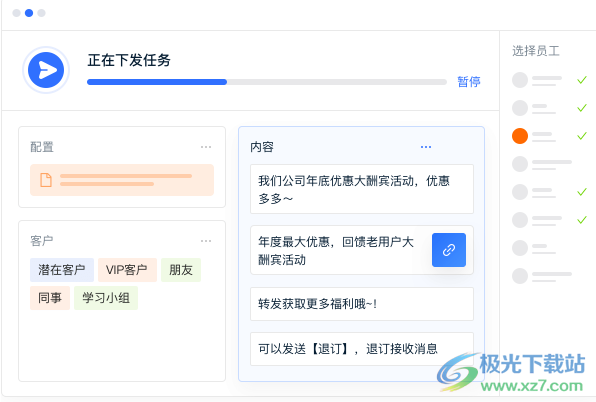Select the 朋友 customer tag
The image size is (596, 402).
click(181, 270)
